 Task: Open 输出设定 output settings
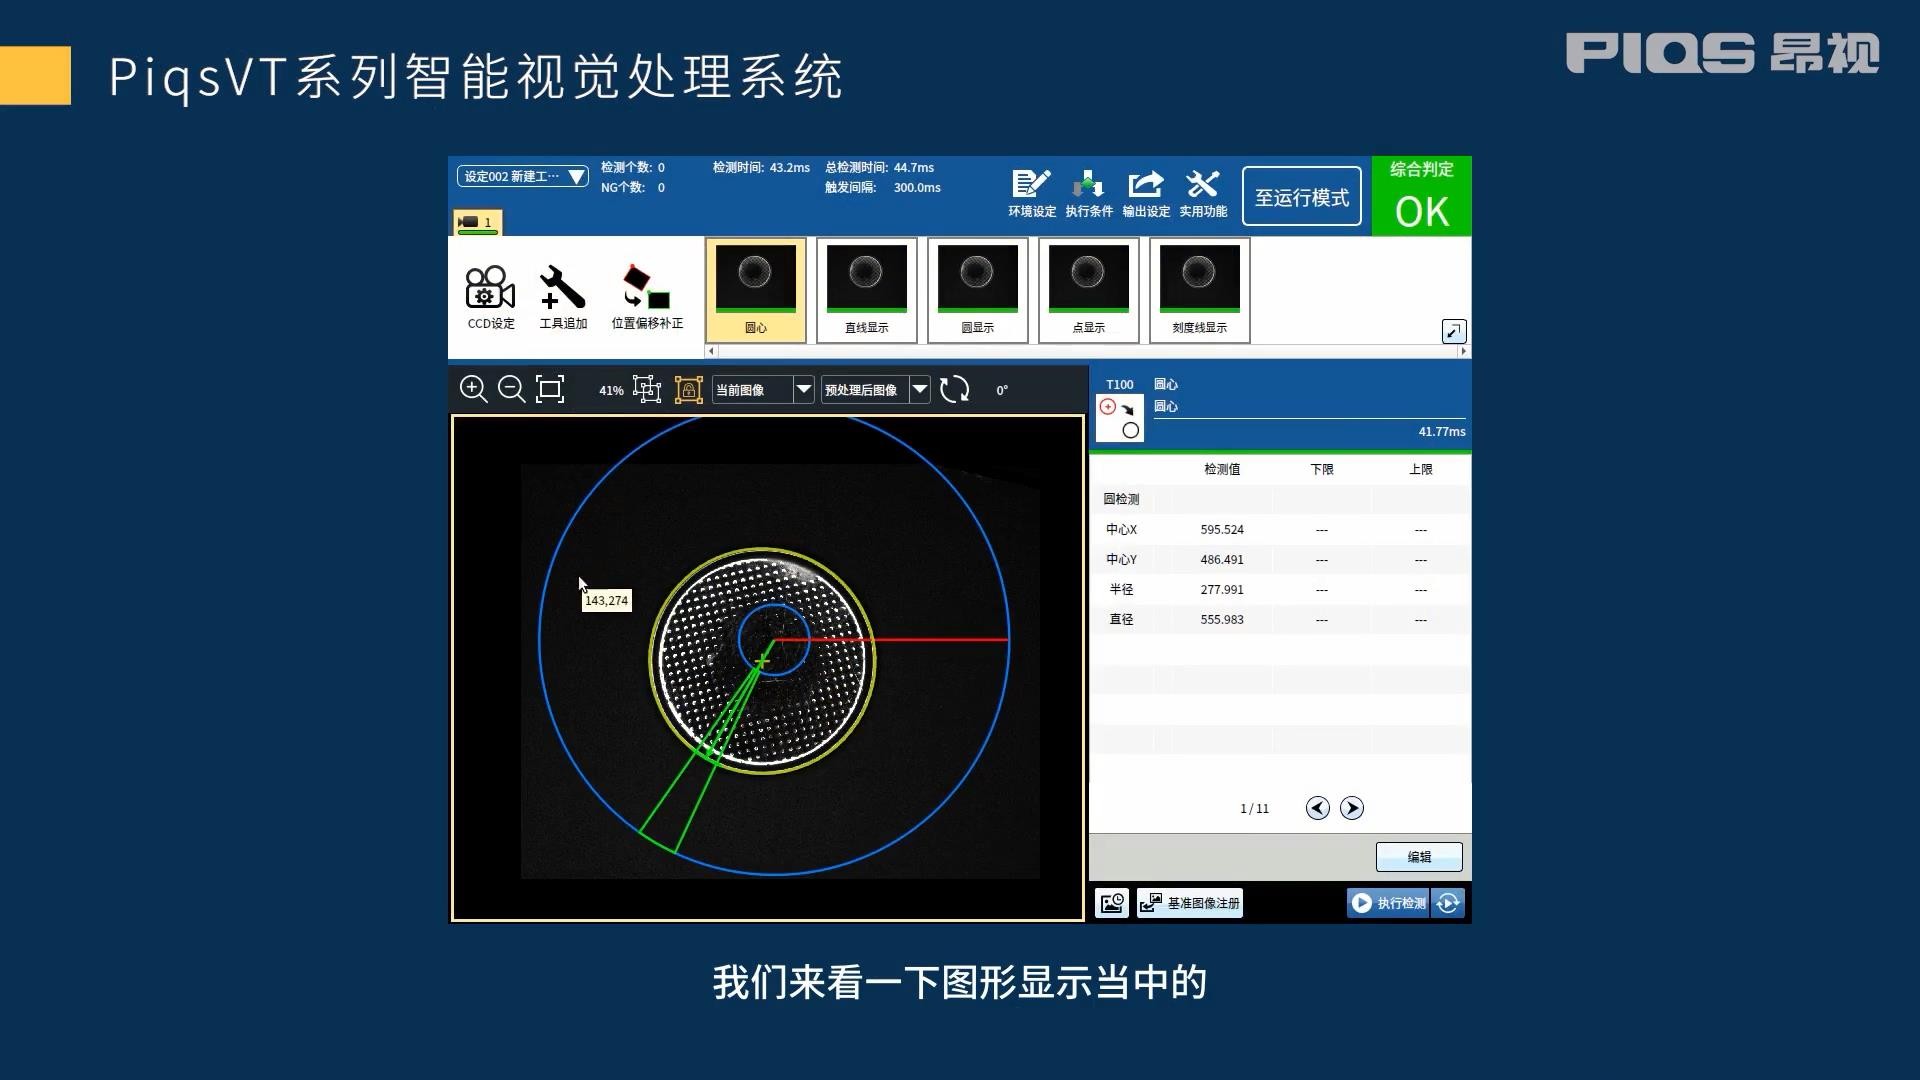[1146, 194]
